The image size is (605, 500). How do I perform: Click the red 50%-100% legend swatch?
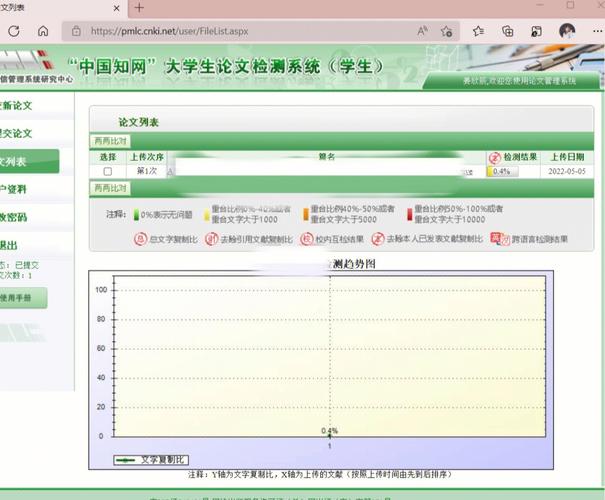coord(409,214)
